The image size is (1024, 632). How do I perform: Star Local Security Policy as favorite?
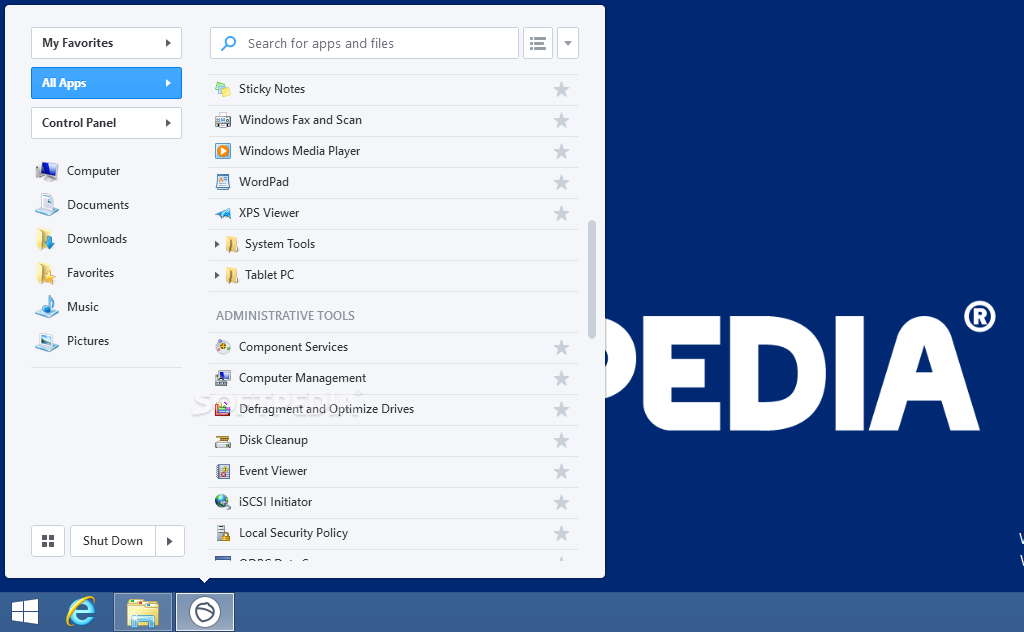(x=561, y=533)
